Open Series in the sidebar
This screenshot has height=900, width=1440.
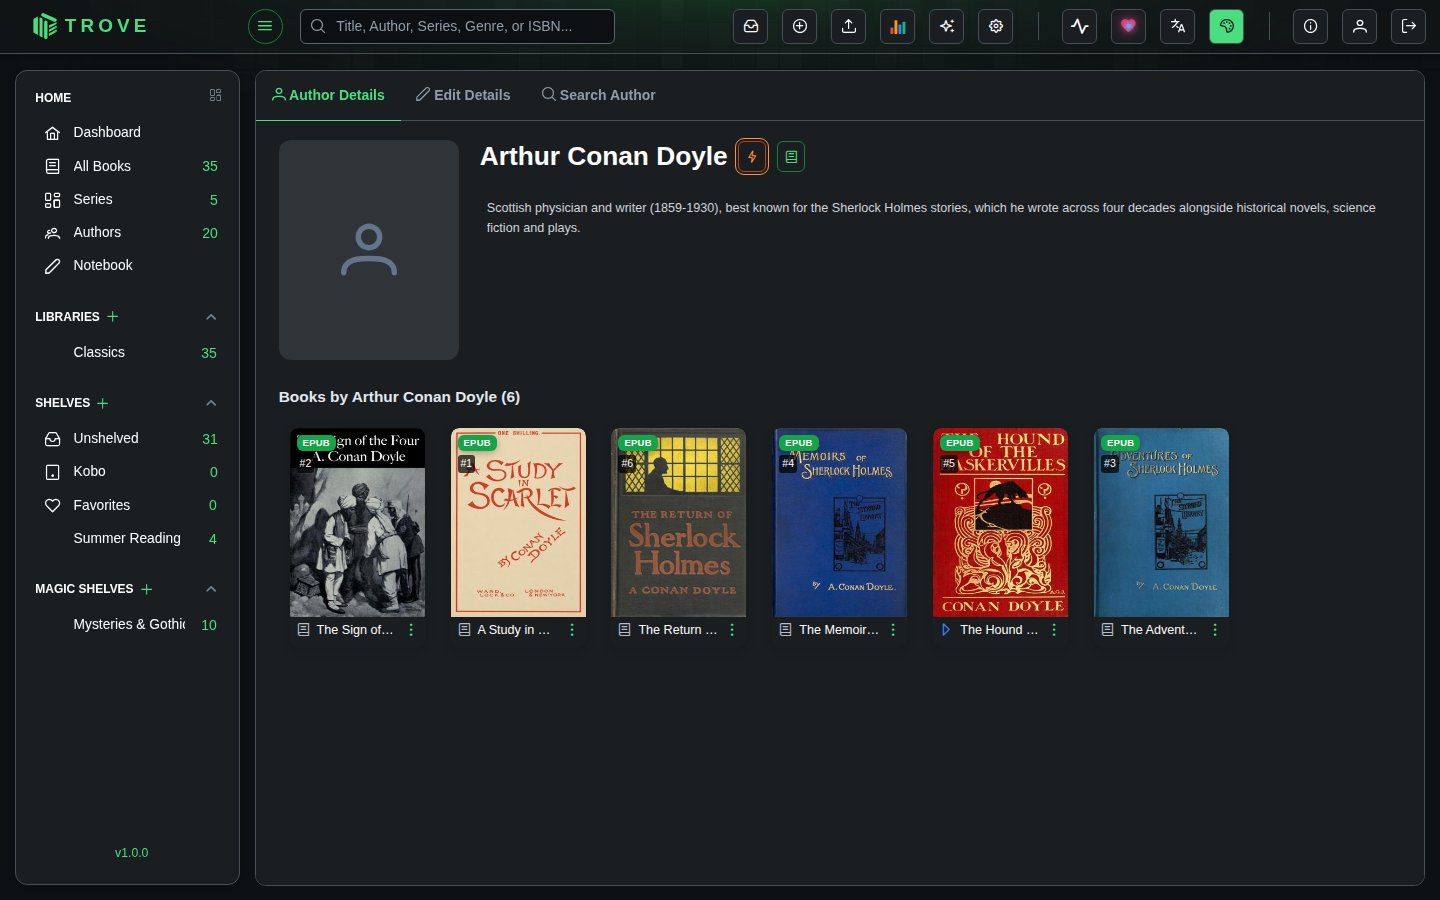pyautogui.click(x=127, y=199)
